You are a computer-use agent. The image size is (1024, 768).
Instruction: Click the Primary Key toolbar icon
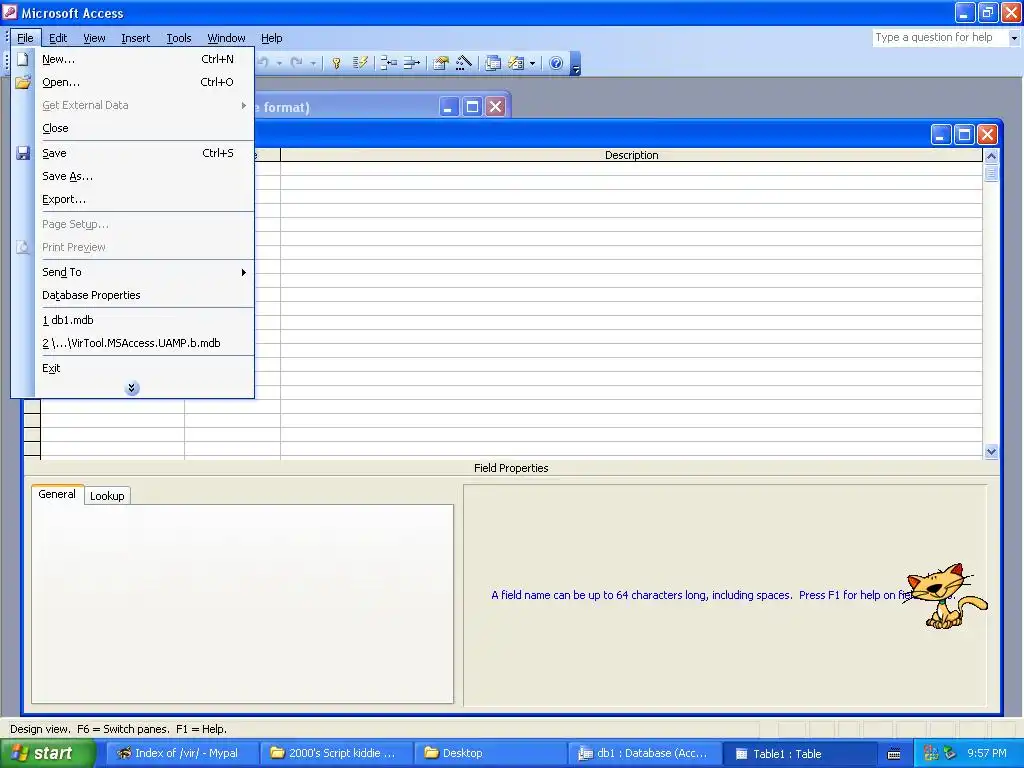coord(336,63)
